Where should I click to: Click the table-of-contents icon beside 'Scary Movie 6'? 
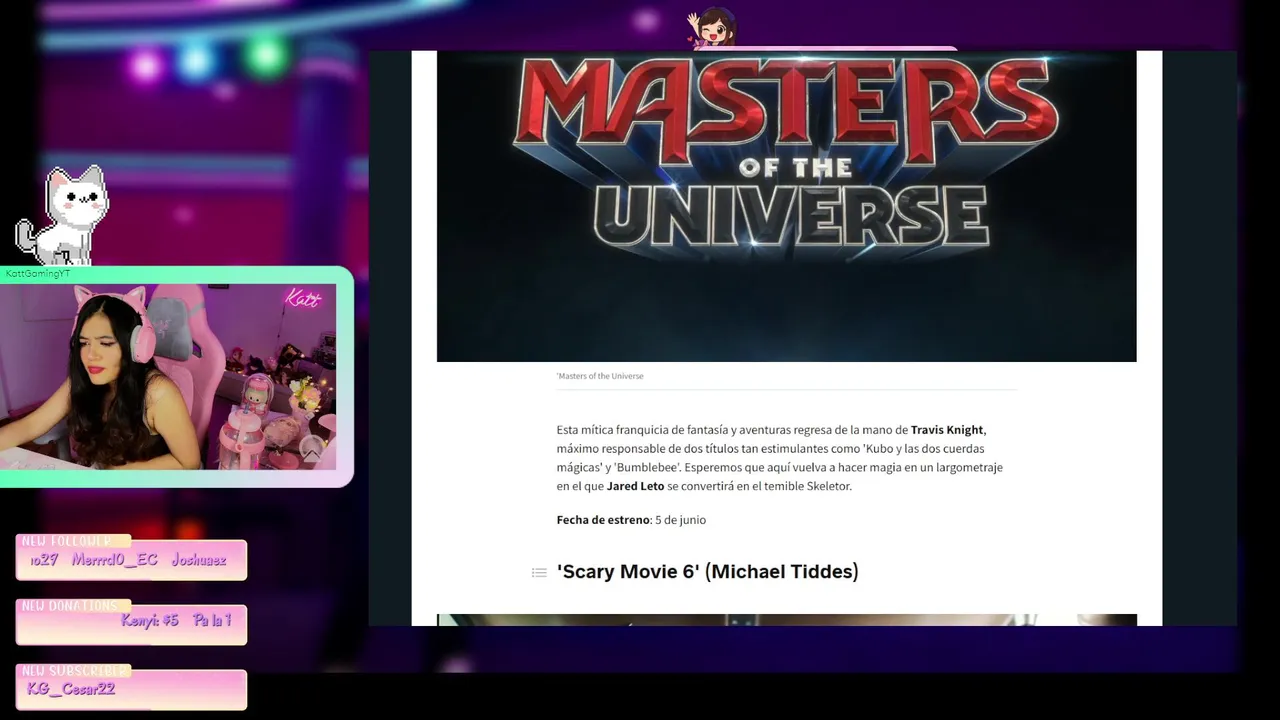pos(539,573)
